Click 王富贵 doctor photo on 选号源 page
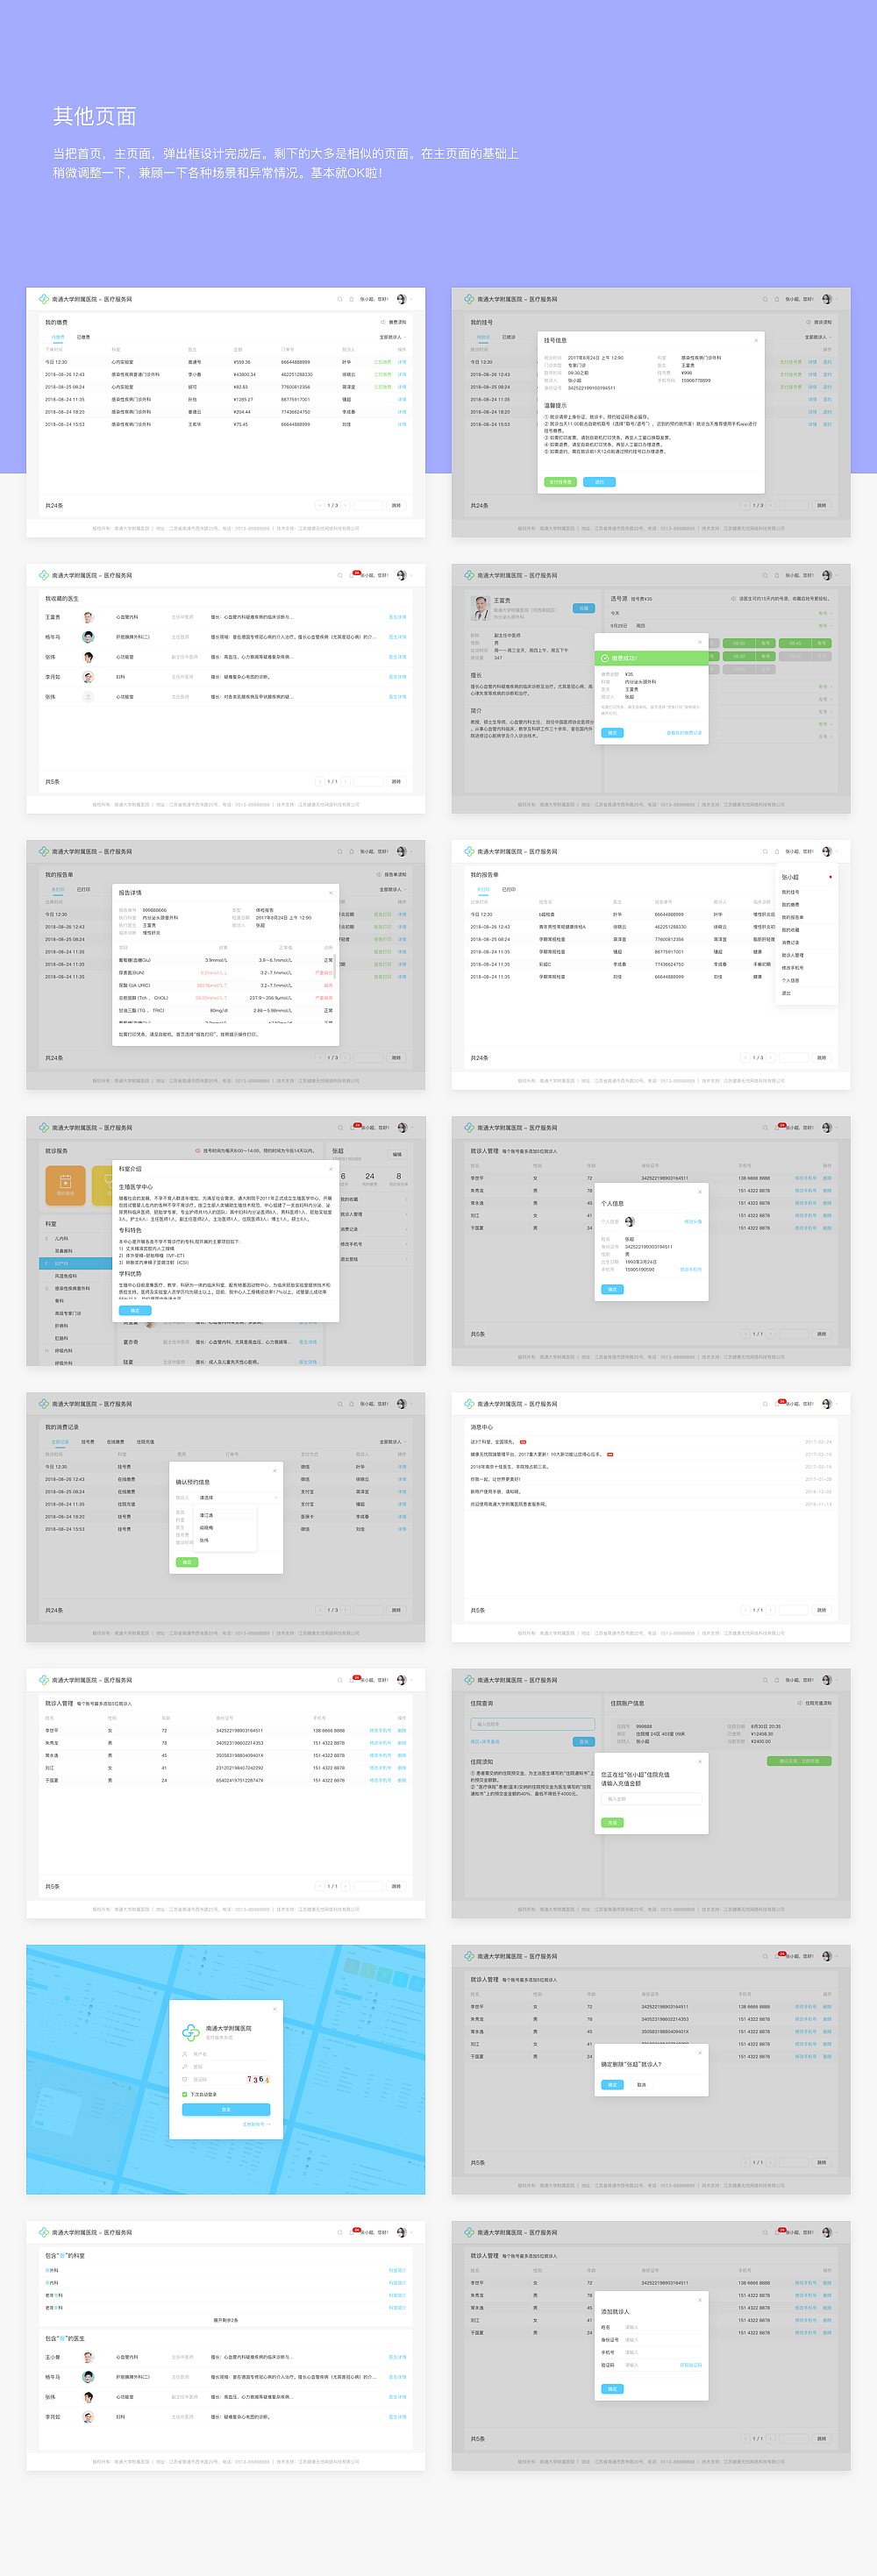Screen dimensions: 877x2576 (481, 608)
